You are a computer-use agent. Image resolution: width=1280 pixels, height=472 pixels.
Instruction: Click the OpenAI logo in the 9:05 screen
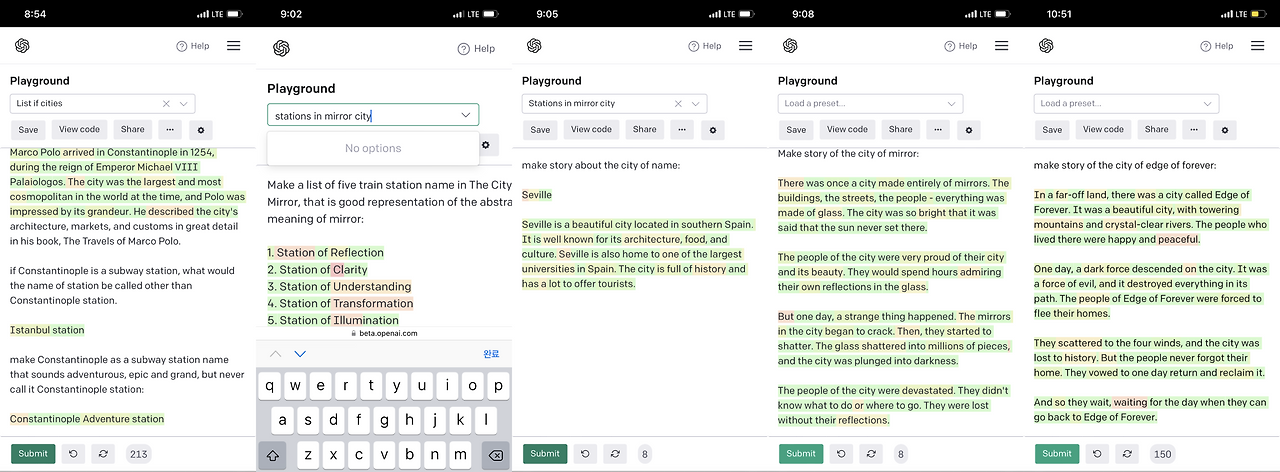[x=534, y=46]
